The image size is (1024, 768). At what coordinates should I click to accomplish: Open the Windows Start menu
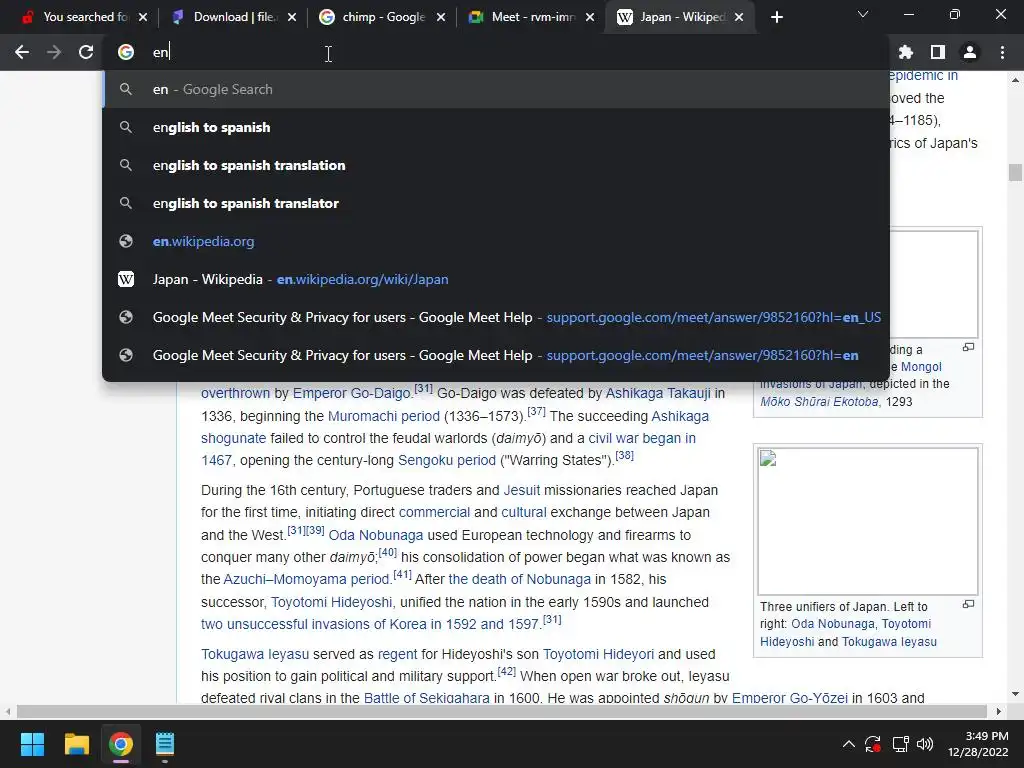[x=32, y=744]
